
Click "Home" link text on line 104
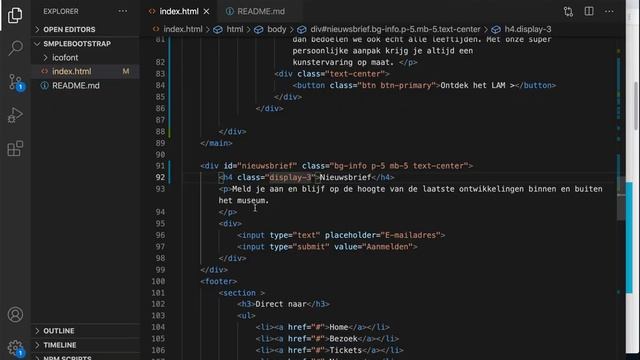pos(339,327)
